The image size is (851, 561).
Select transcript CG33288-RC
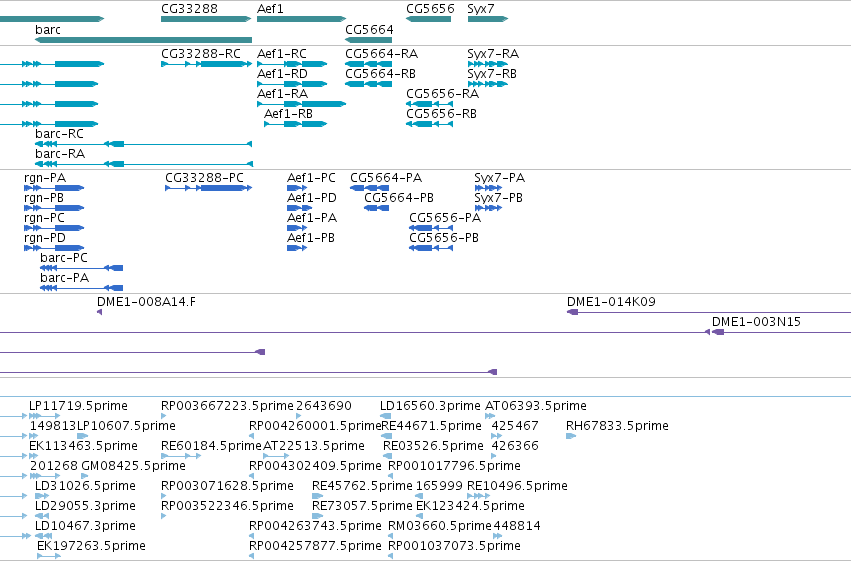tap(201, 54)
